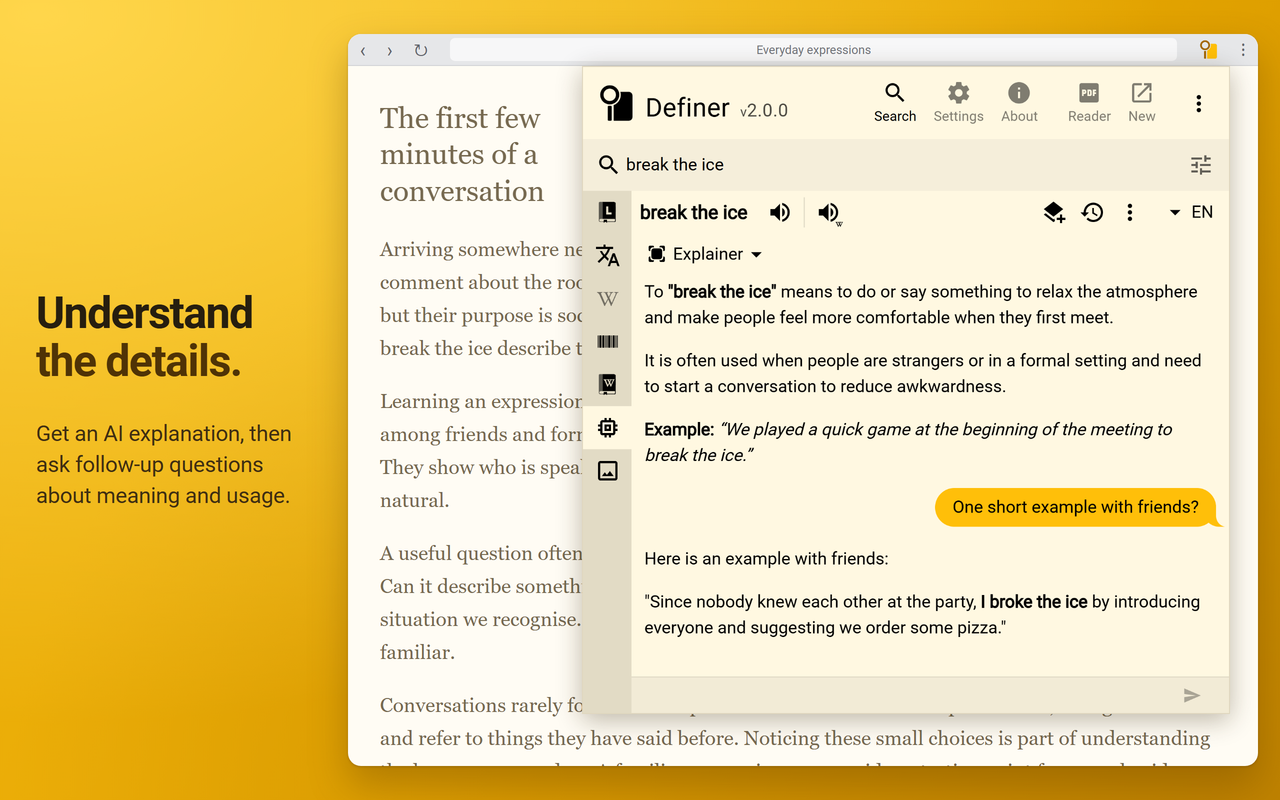Go forward in the browser
The width and height of the screenshot is (1280, 800).
coord(390,50)
